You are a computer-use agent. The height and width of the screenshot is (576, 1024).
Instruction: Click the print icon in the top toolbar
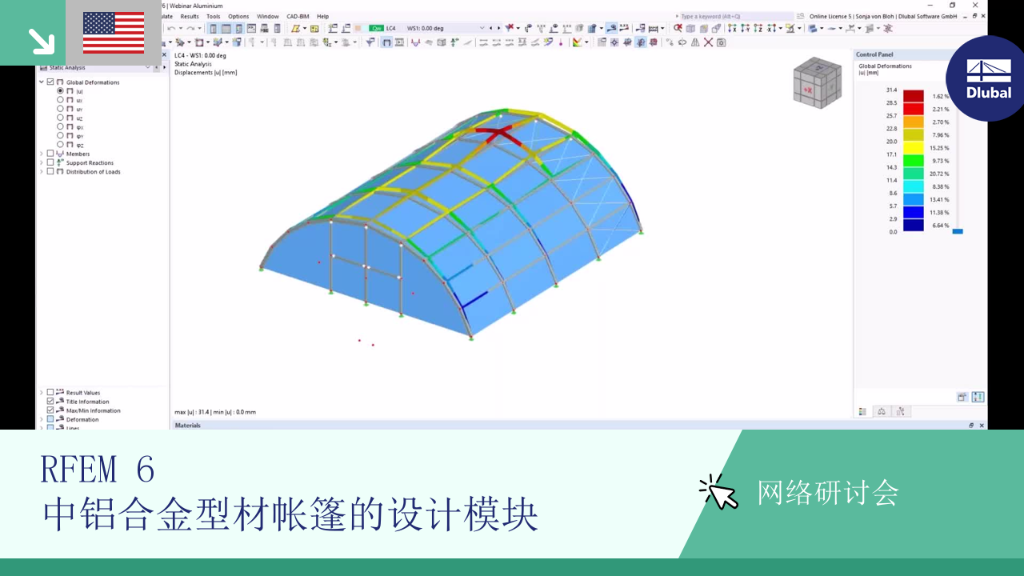click(x=264, y=29)
